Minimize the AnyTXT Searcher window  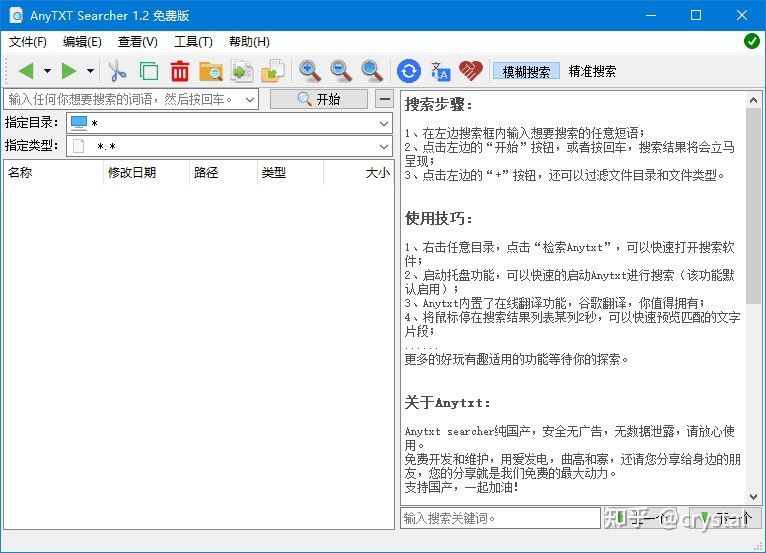pos(651,15)
